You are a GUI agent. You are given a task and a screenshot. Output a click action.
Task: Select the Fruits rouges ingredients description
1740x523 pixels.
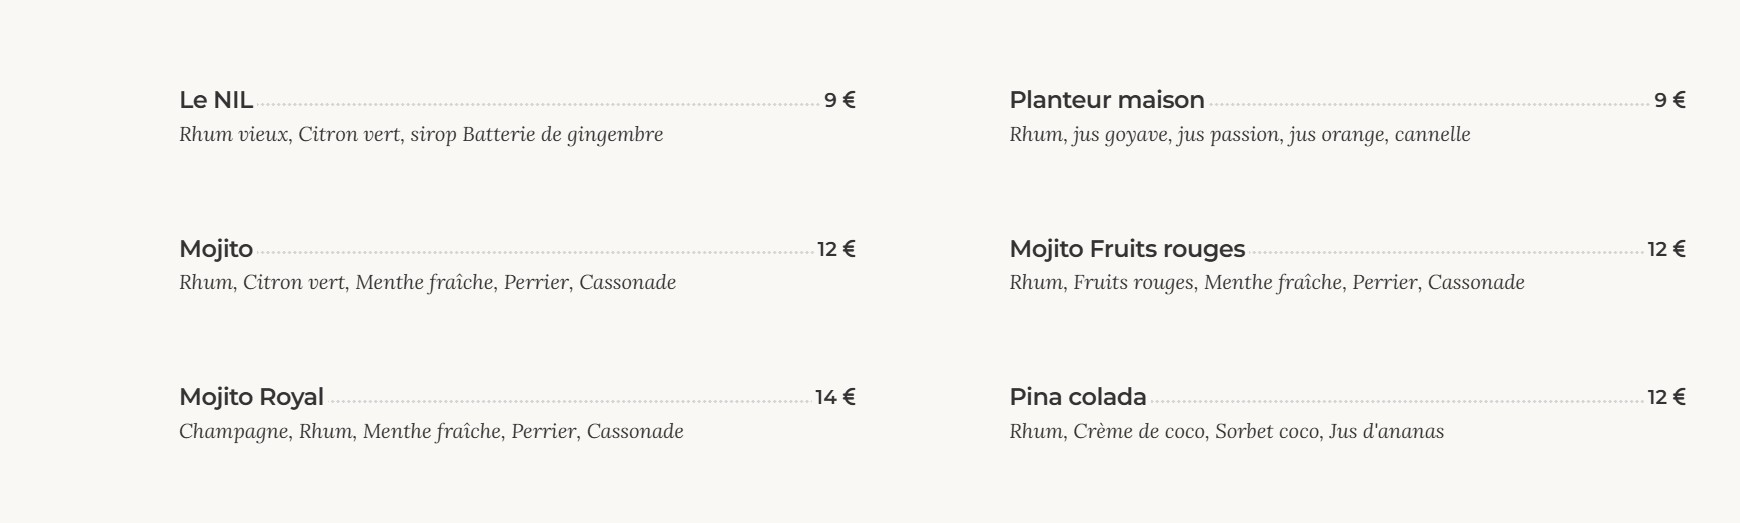point(1267,282)
